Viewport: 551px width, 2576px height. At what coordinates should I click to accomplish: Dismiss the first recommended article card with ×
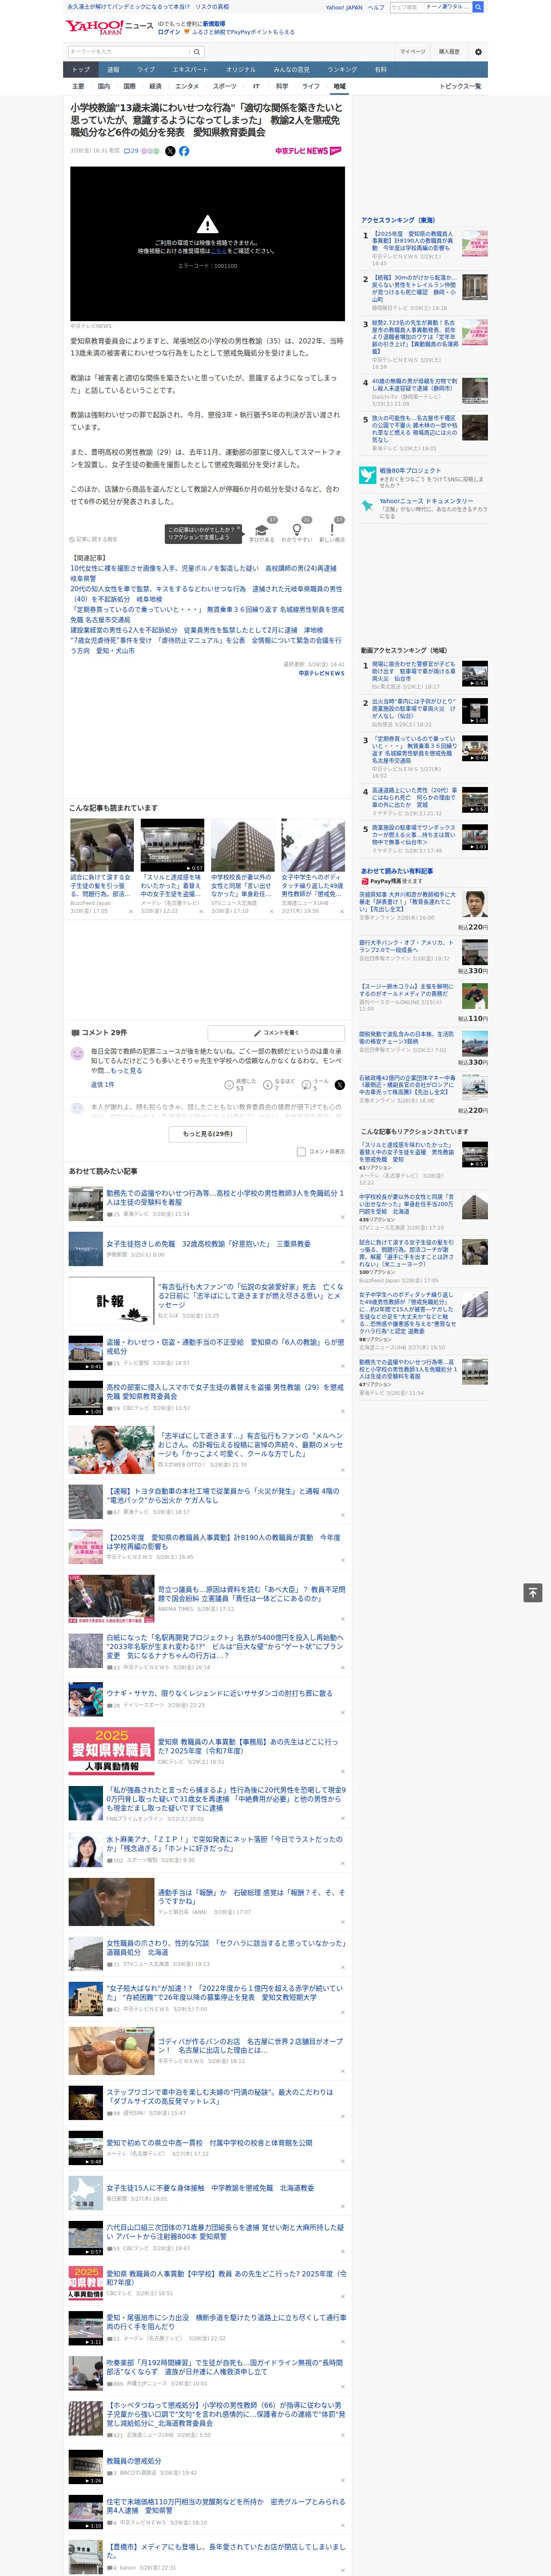click(130, 911)
